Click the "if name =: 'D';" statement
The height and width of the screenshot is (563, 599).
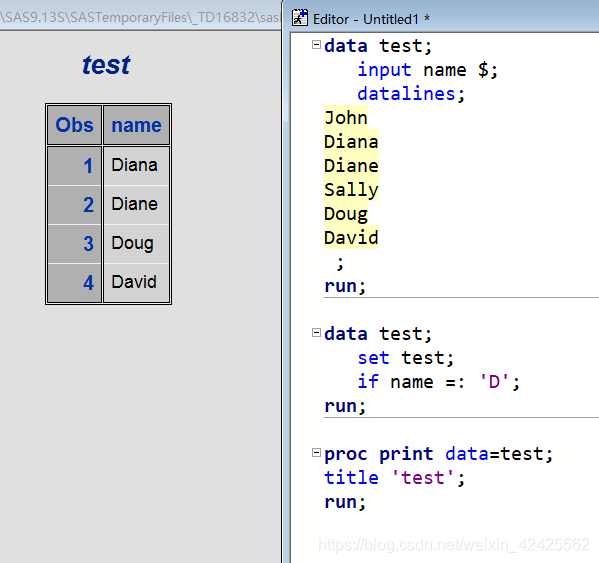(439, 382)
